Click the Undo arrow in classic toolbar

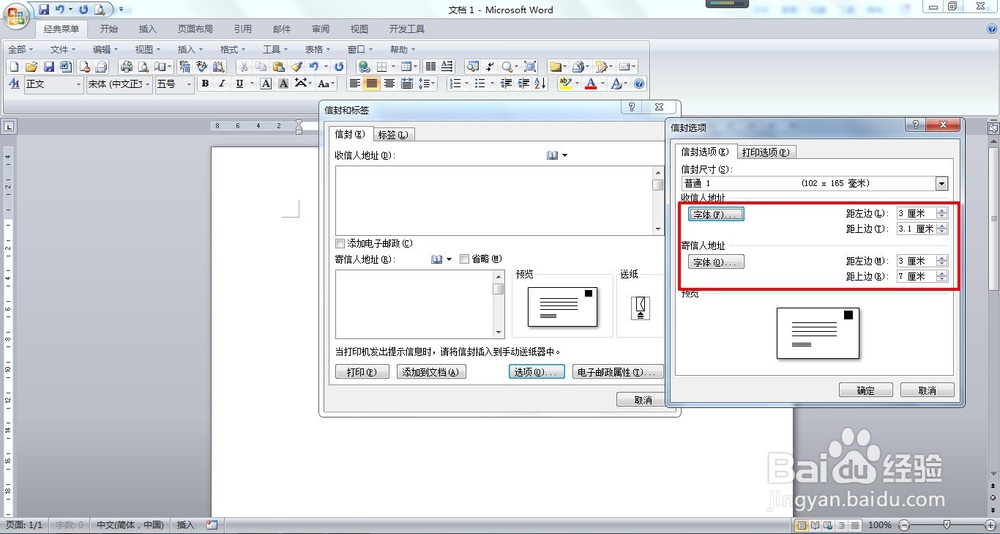tap(313, 66)
